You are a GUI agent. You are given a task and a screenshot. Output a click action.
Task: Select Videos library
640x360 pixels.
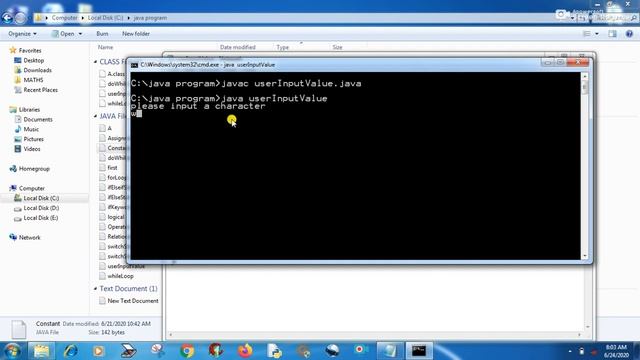pyautogui.click(x=32, y=149)
